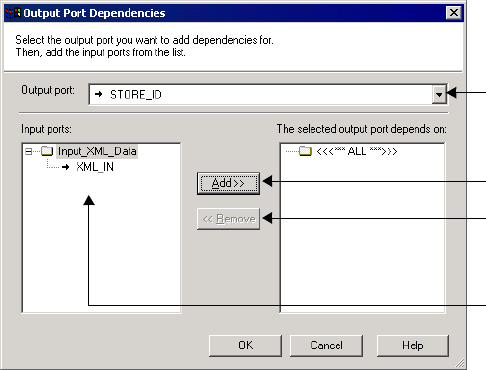The image size is (486, 370).
Task: Select the XML_IN input port
Action: tap(95, 167)
